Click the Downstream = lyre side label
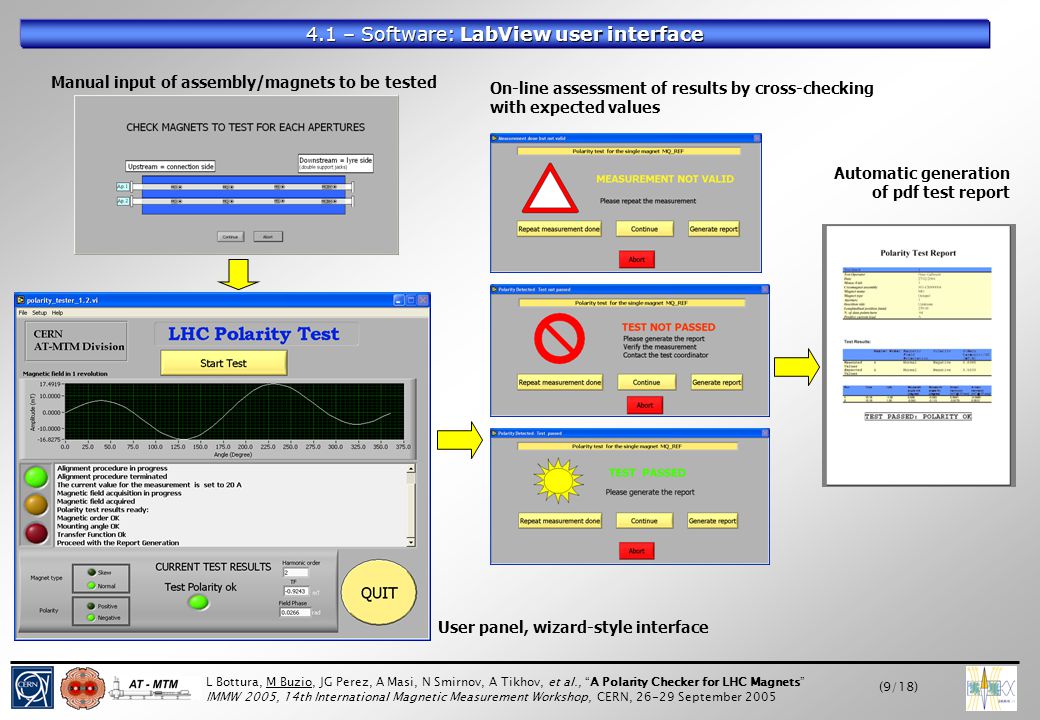The width and height of the screenshot is (1040, 720). coord(336,163)
